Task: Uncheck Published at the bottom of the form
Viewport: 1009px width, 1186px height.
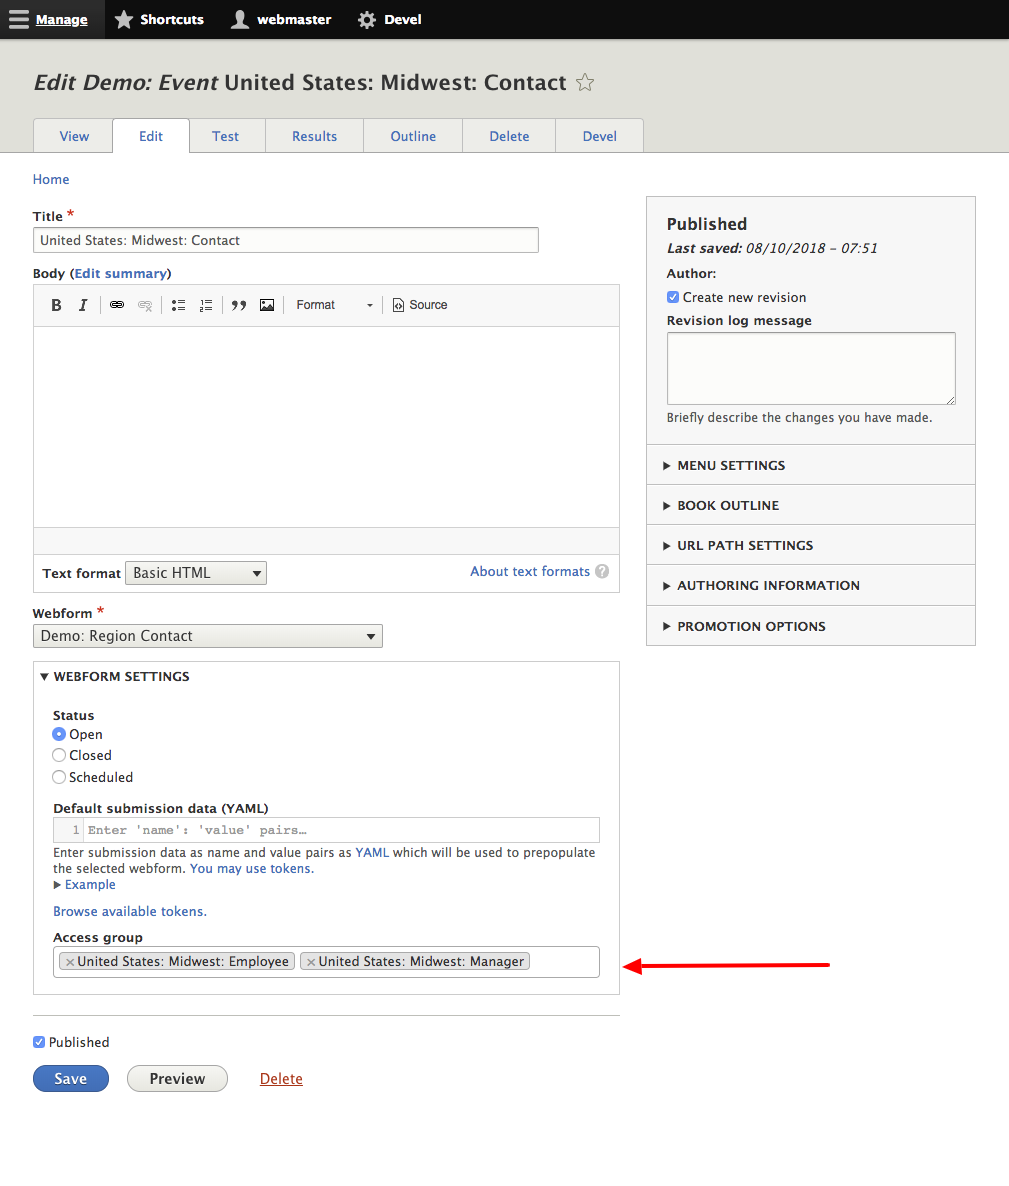Action: (x=38, y=1042)
